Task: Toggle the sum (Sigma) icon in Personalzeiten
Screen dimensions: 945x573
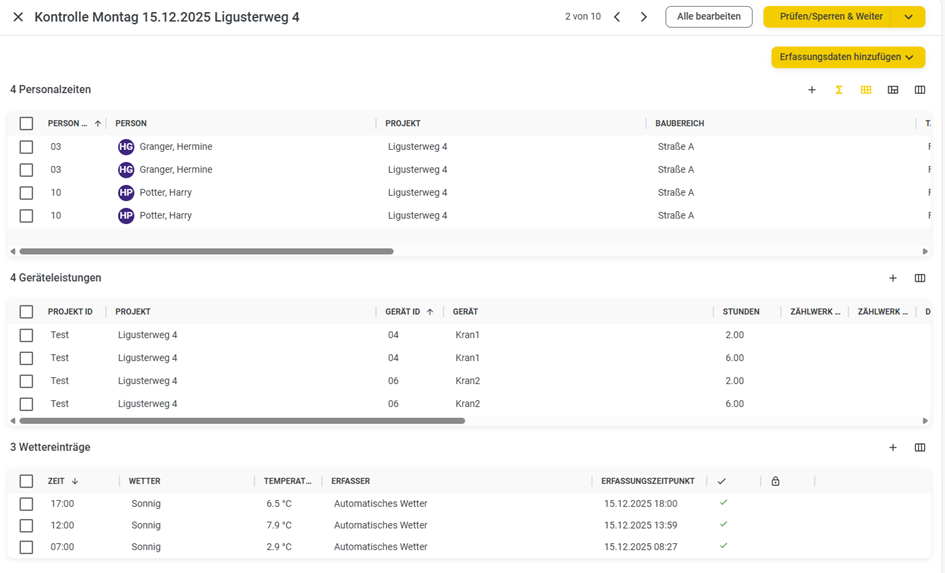Action: tap(839, 90)
